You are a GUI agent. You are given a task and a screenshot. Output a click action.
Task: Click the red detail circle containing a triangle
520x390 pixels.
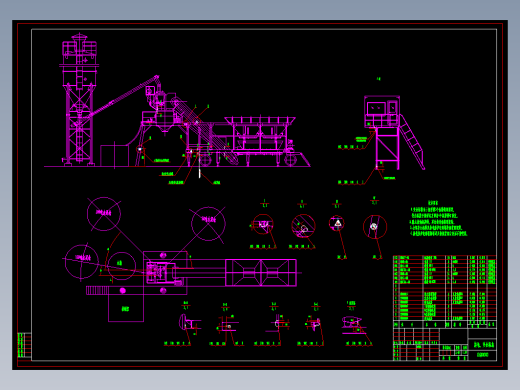point(337,223)
